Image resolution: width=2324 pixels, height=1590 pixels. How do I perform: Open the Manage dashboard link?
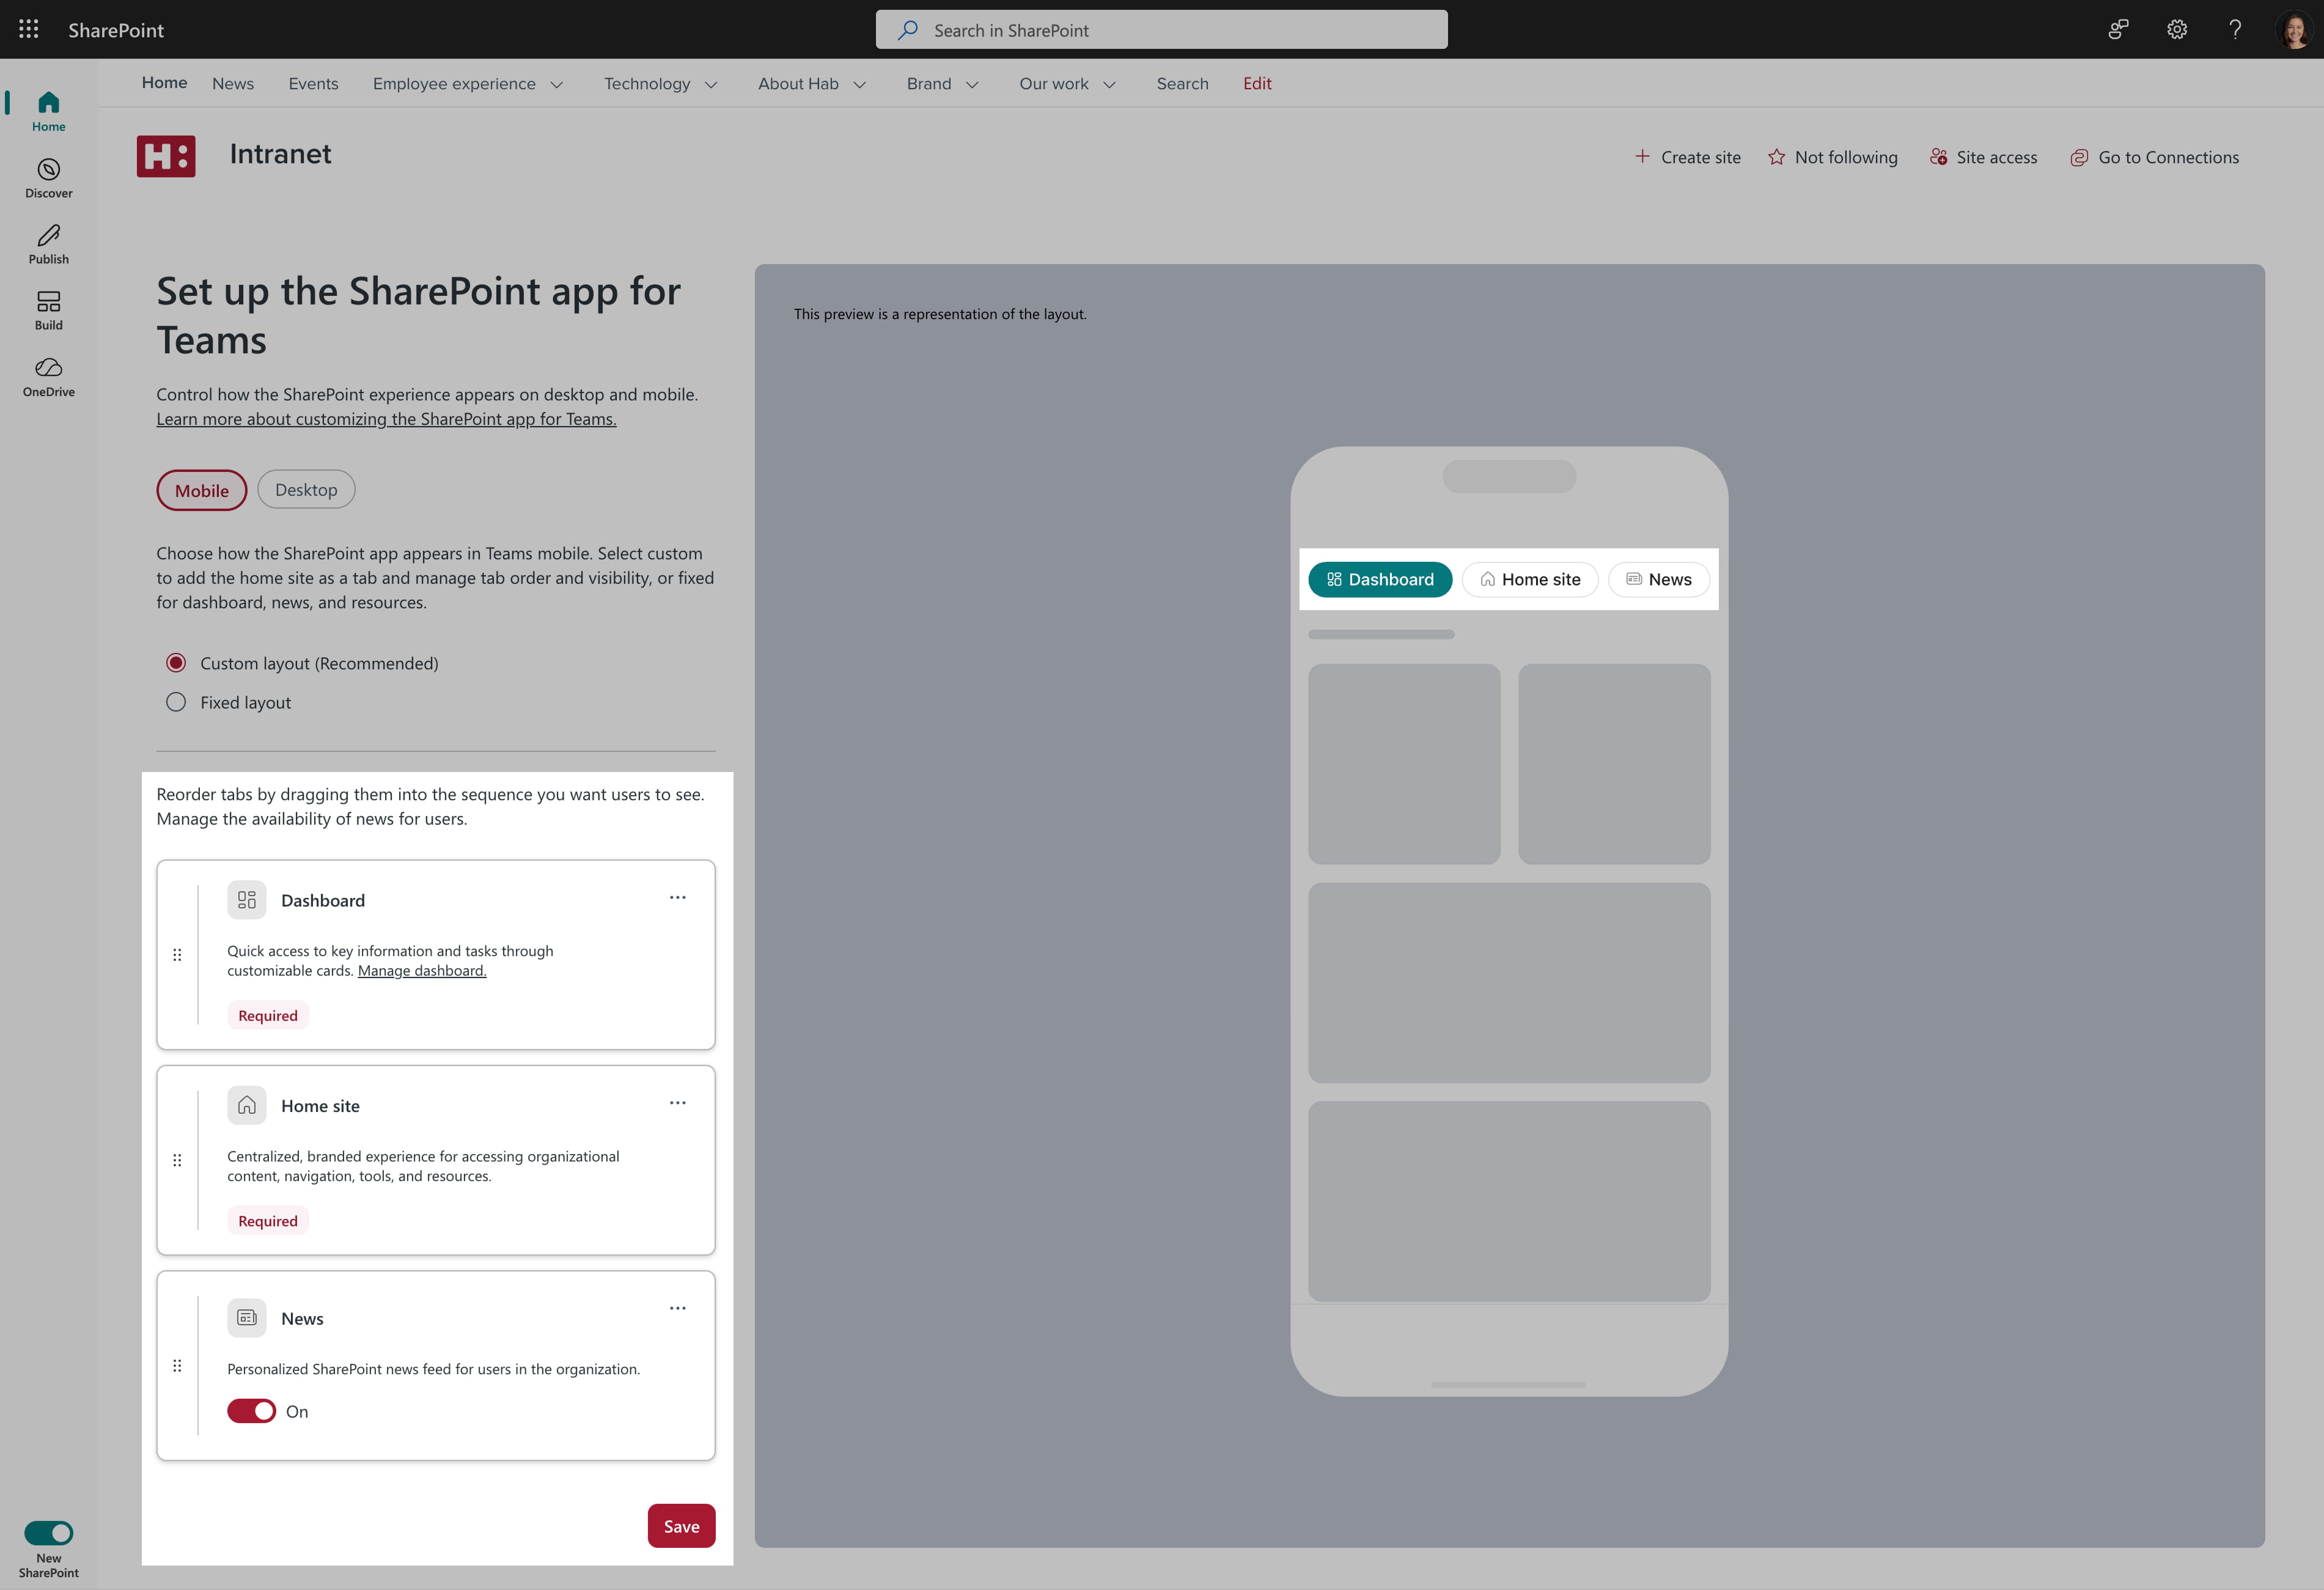coord(422,970)
